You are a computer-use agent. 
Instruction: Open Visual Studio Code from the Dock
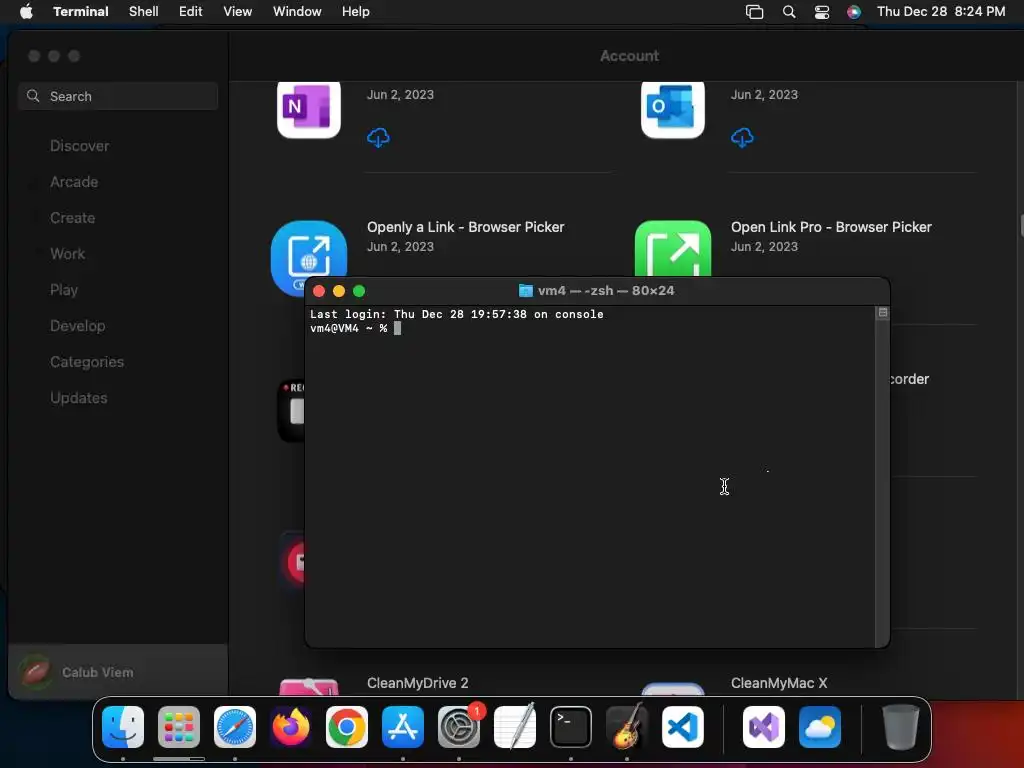[x=683, y=727]
